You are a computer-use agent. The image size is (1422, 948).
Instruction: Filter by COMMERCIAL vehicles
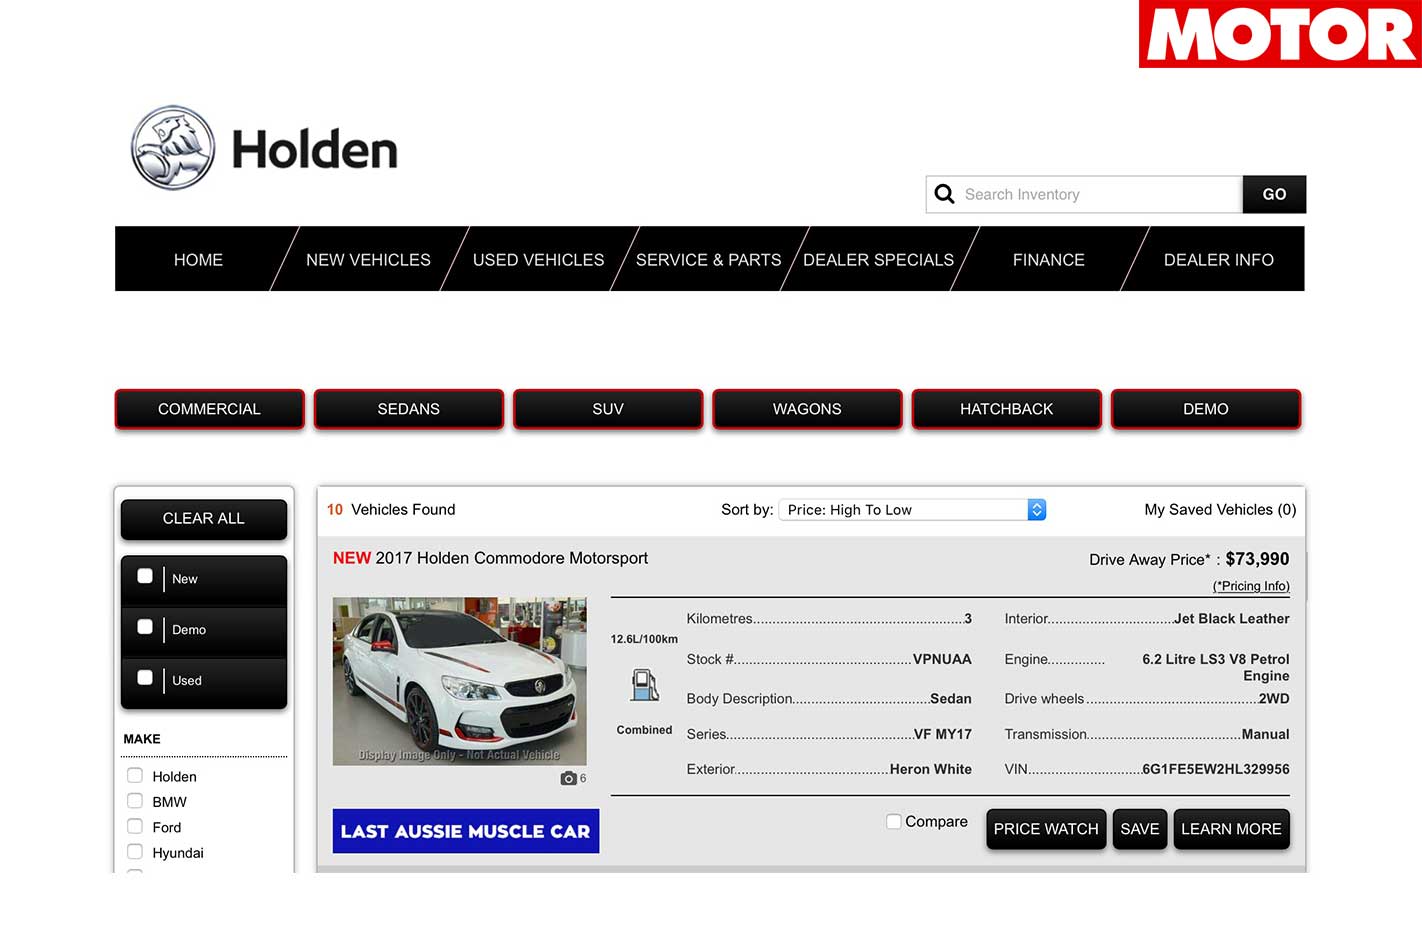pos(209,409)
